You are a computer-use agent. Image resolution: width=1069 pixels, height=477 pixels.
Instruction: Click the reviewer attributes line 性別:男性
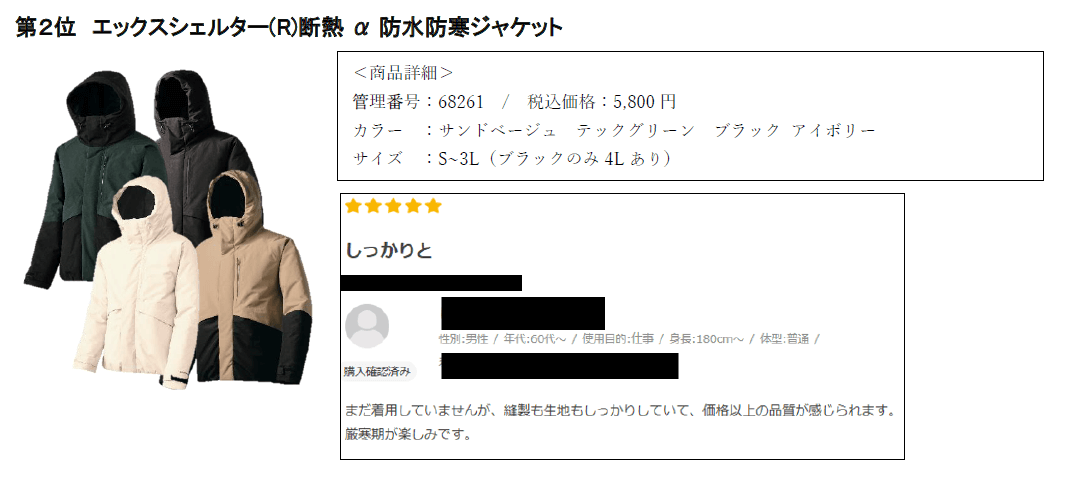tap(465, 339)
